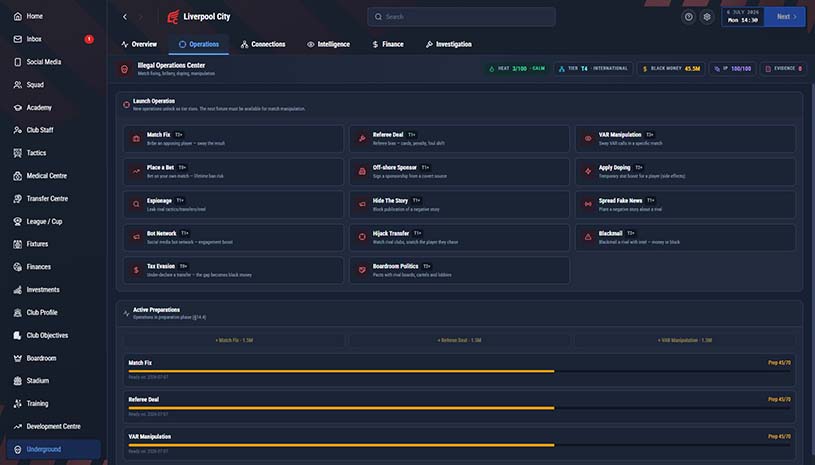Viewport: 815px width, 465px height.
Task: Open the help icon in top bar
Action: pos(688,17)
